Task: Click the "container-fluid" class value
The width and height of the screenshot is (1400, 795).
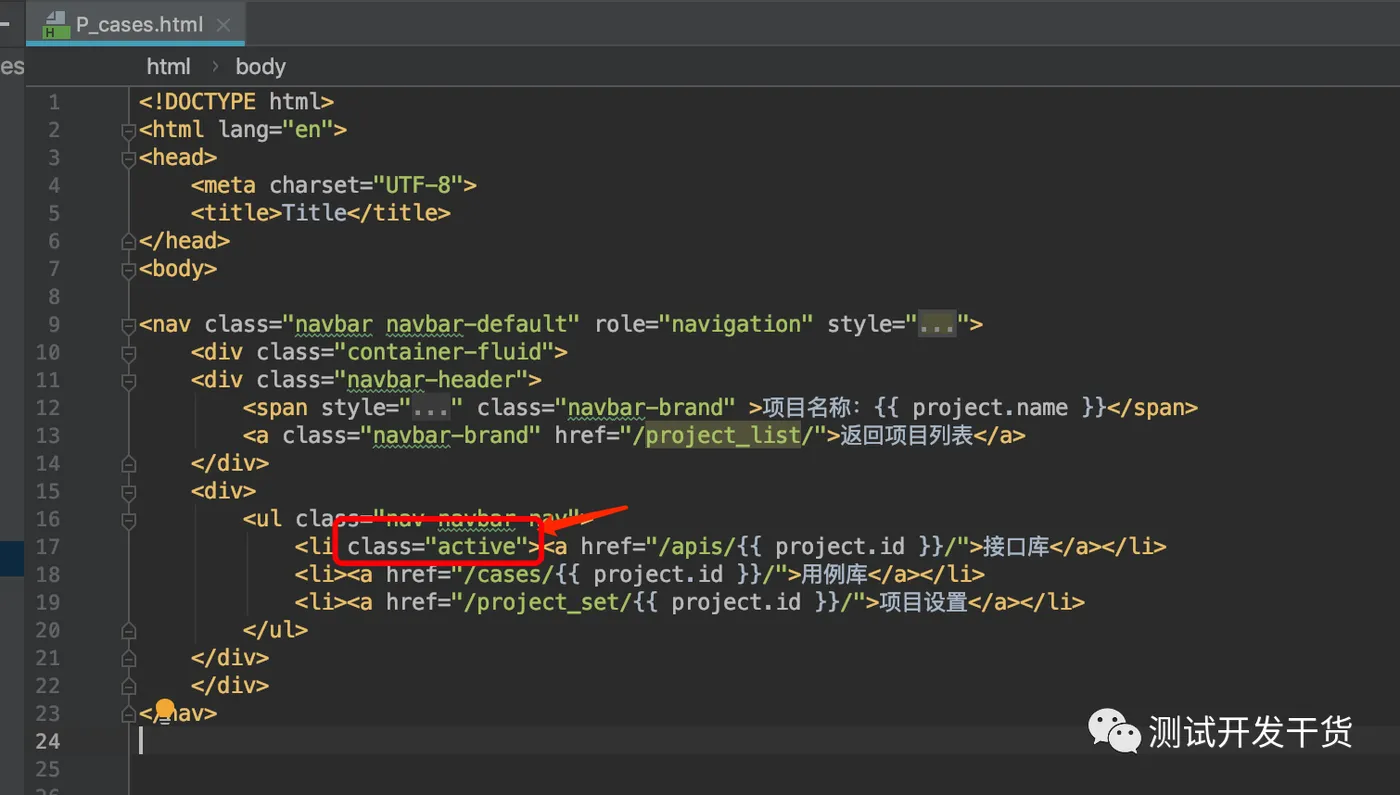Action: pos(444,353)
